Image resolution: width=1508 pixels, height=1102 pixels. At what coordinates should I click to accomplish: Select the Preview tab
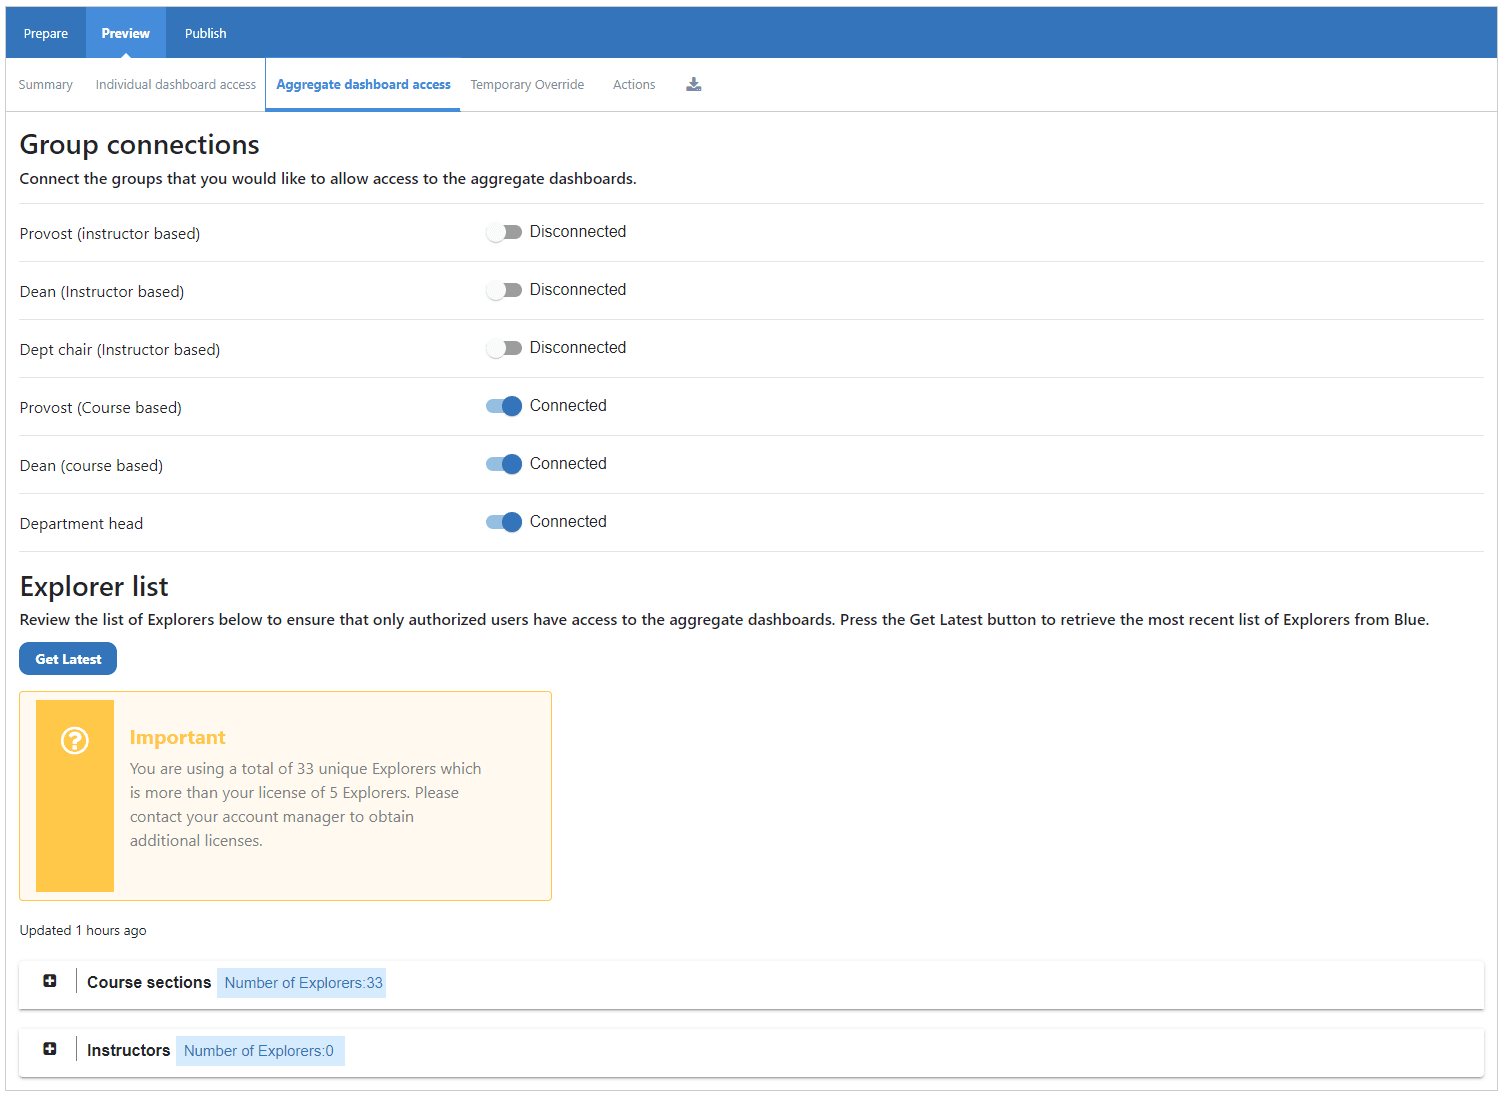(126, 33)
